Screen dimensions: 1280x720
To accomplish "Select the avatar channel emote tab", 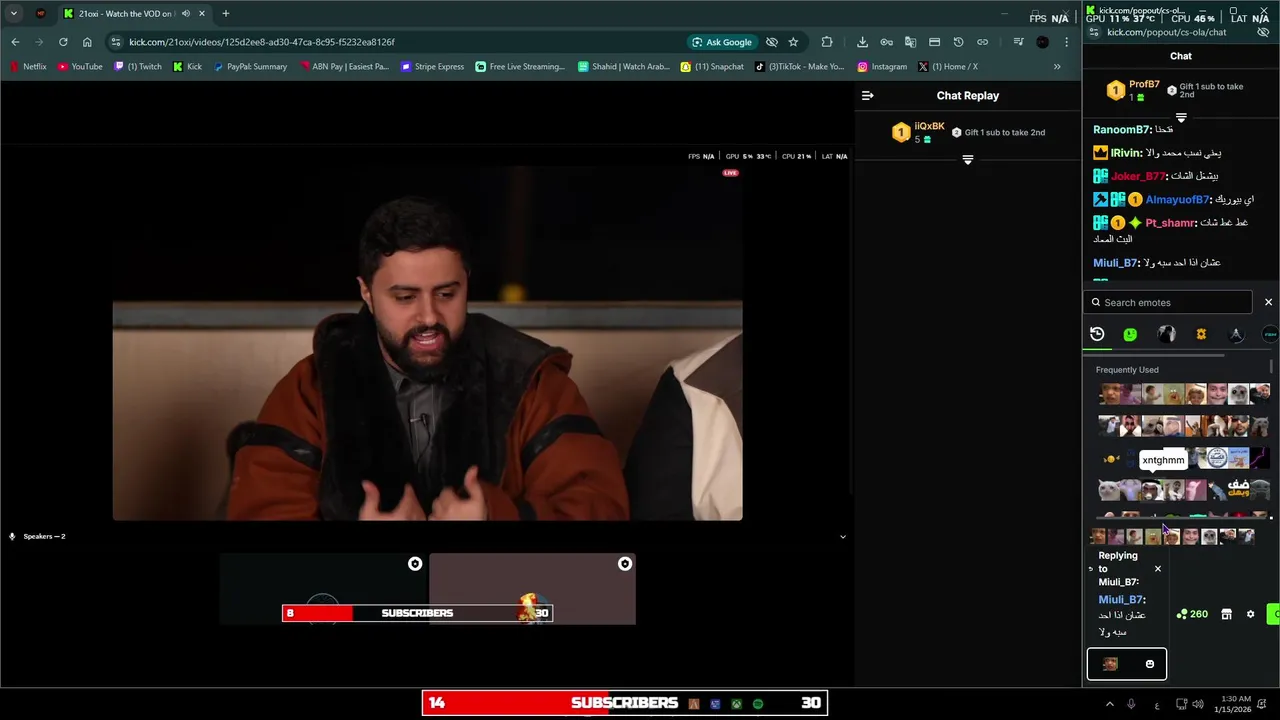I will coord(1166,334).
